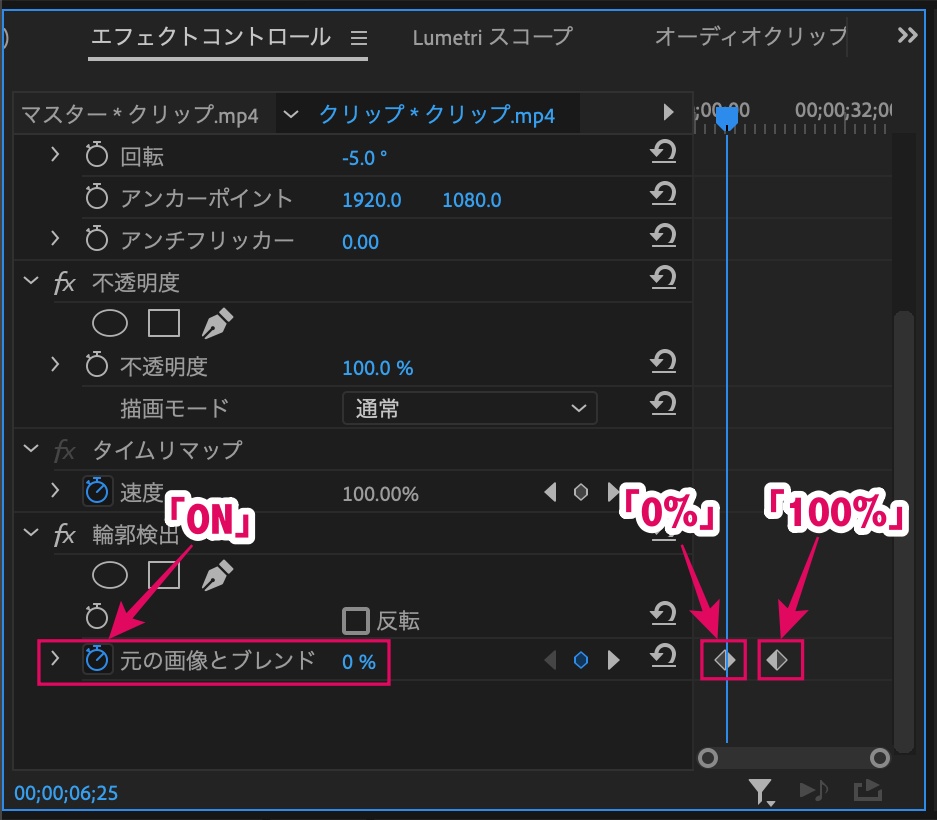Open dropdown beside クリップ * クリップ.mp4

(290, 114)
